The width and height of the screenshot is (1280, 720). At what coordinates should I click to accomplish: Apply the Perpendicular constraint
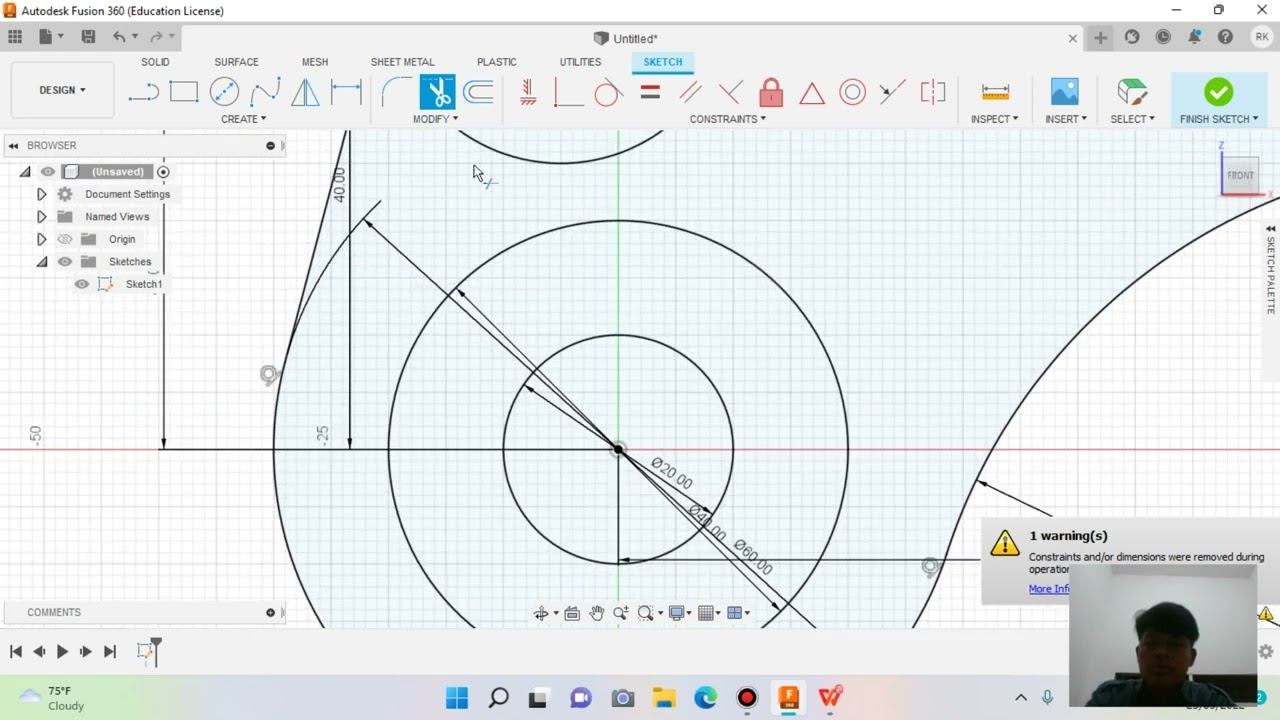731,93
